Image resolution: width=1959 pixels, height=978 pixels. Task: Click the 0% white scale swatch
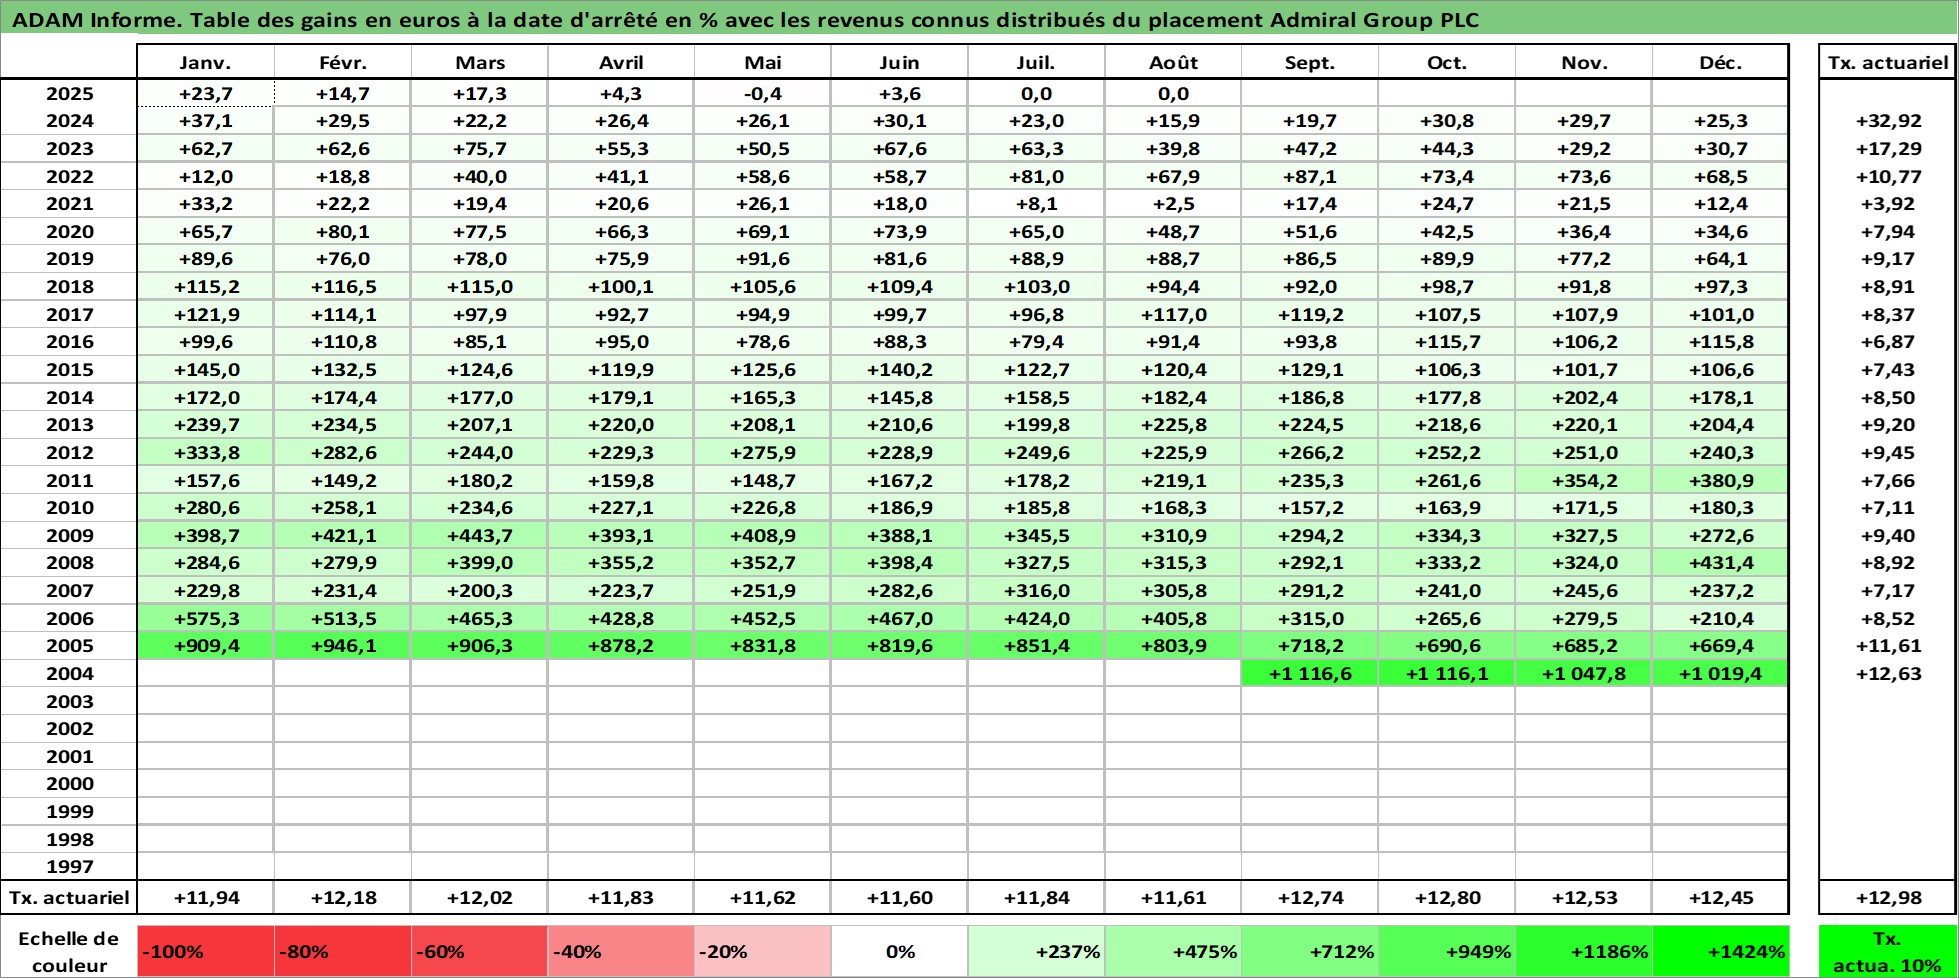point(899,951)
